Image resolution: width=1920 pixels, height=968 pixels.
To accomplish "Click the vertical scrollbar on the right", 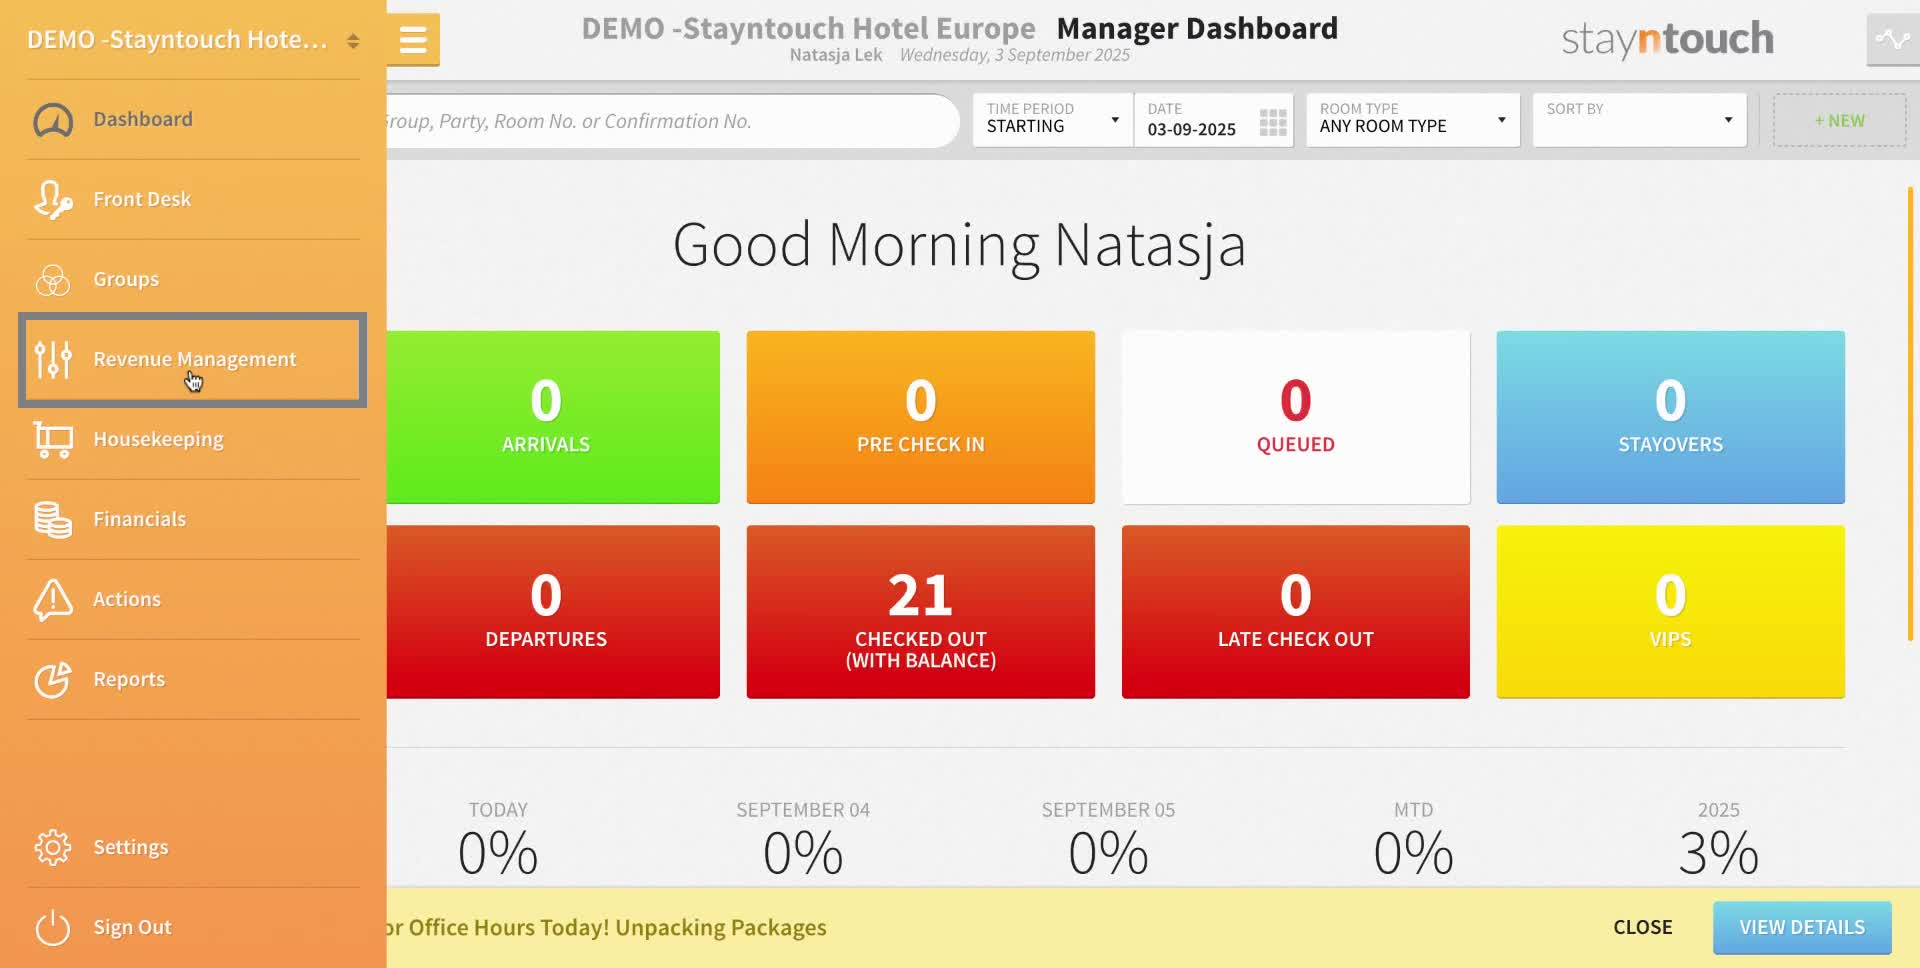I will pyautogui.click(x=1910, y=413).
